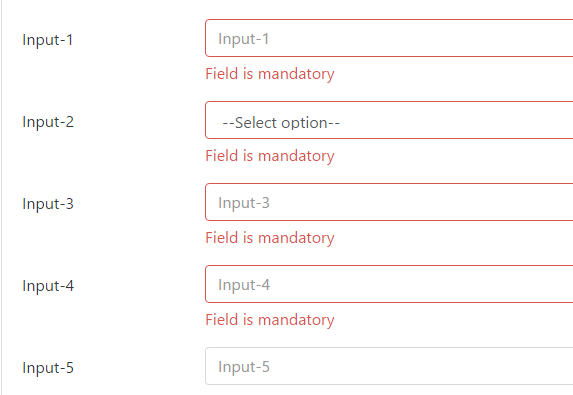Click the grey 'Input-5' placeholder text
Viewport: 573px width, 395px height.
tap(244, 367)
